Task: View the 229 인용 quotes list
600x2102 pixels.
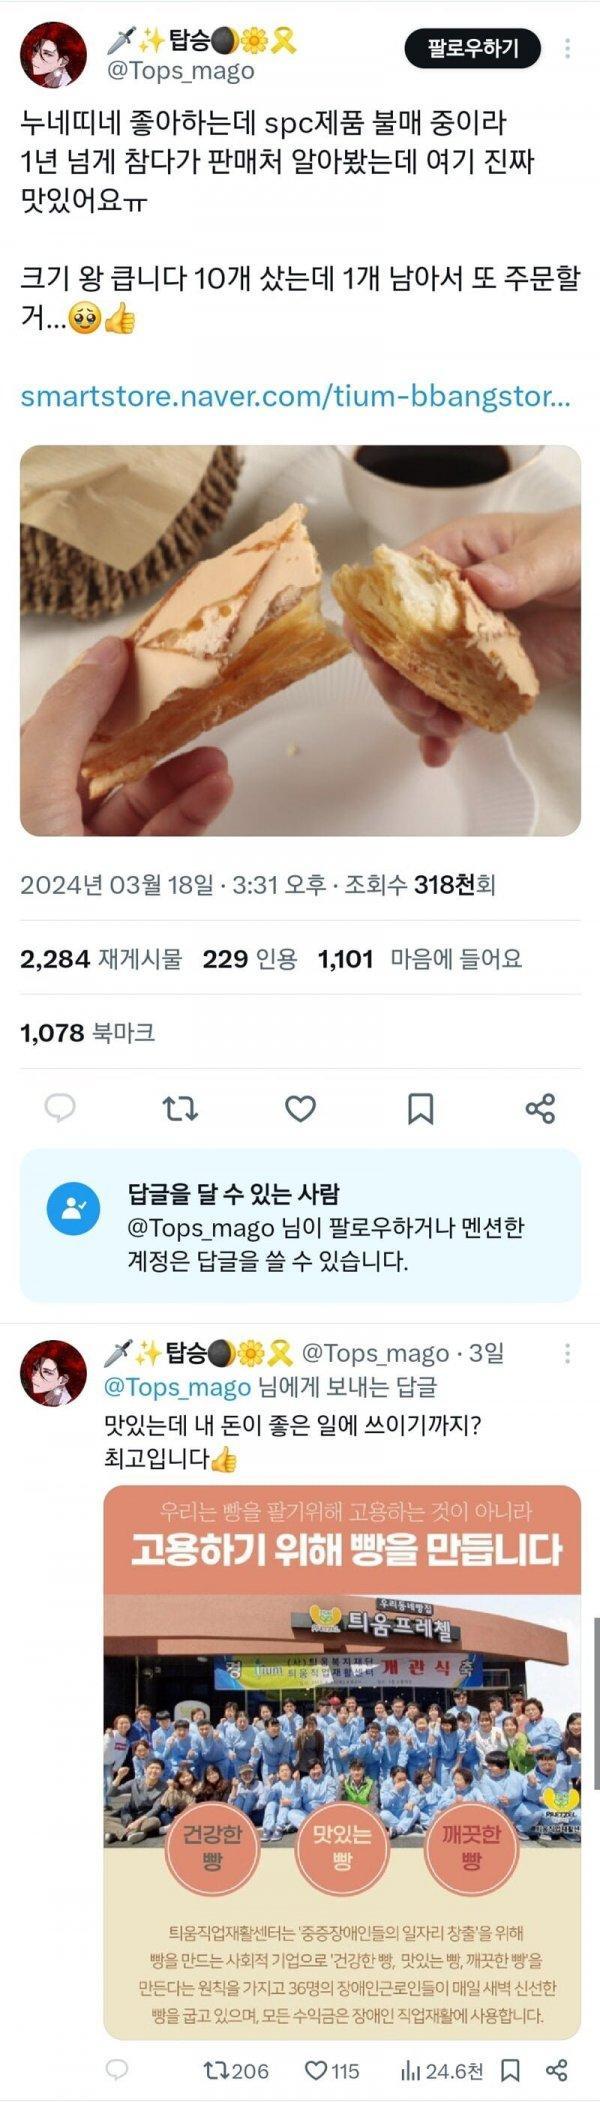Action: click(250, 960)
